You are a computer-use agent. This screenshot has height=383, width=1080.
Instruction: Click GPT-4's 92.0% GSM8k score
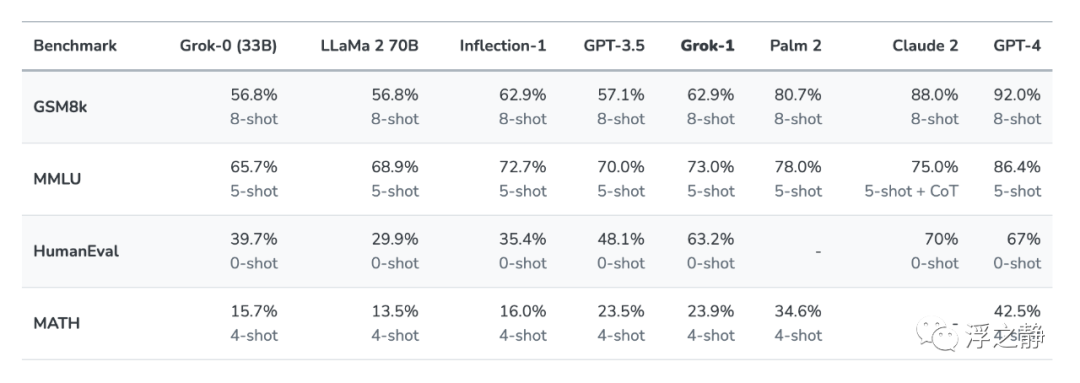point(1017,95)
